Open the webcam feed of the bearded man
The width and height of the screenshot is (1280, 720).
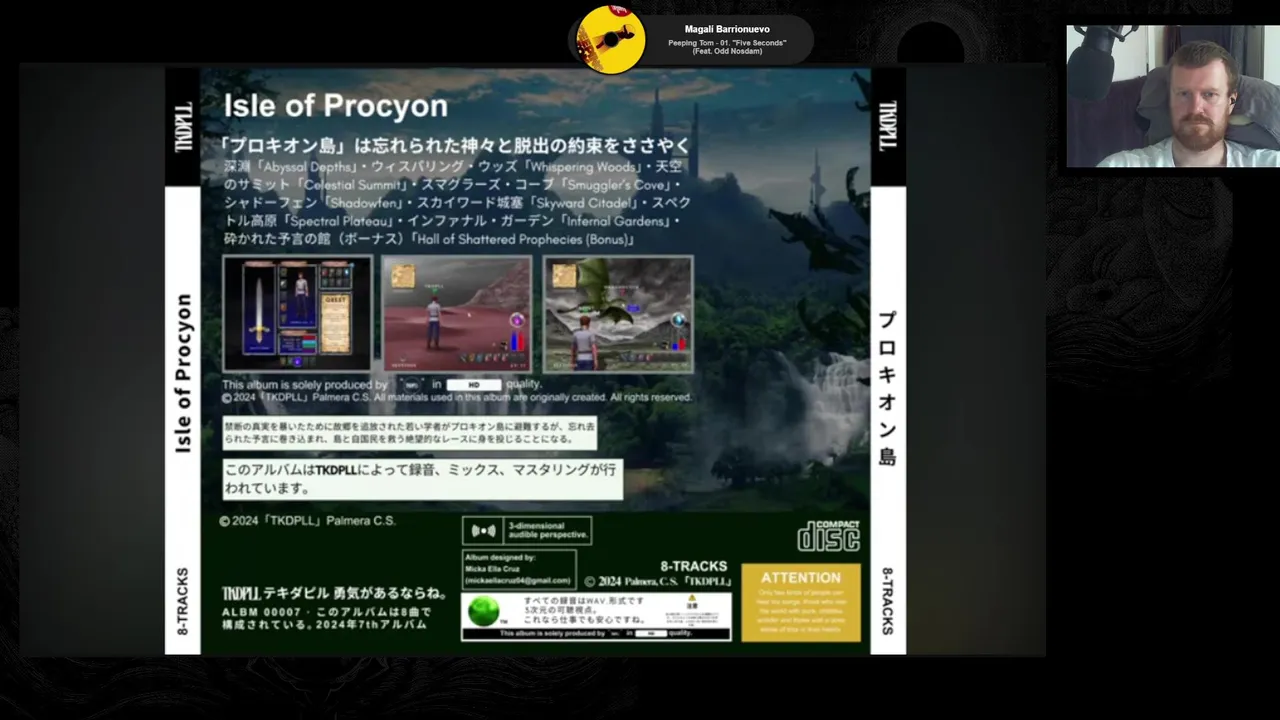[1172, 96]
